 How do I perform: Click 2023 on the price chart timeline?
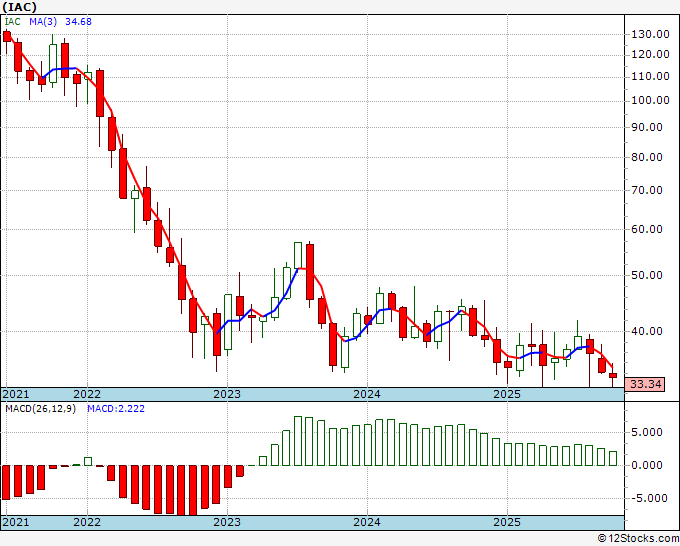click(x=227, y=394)
